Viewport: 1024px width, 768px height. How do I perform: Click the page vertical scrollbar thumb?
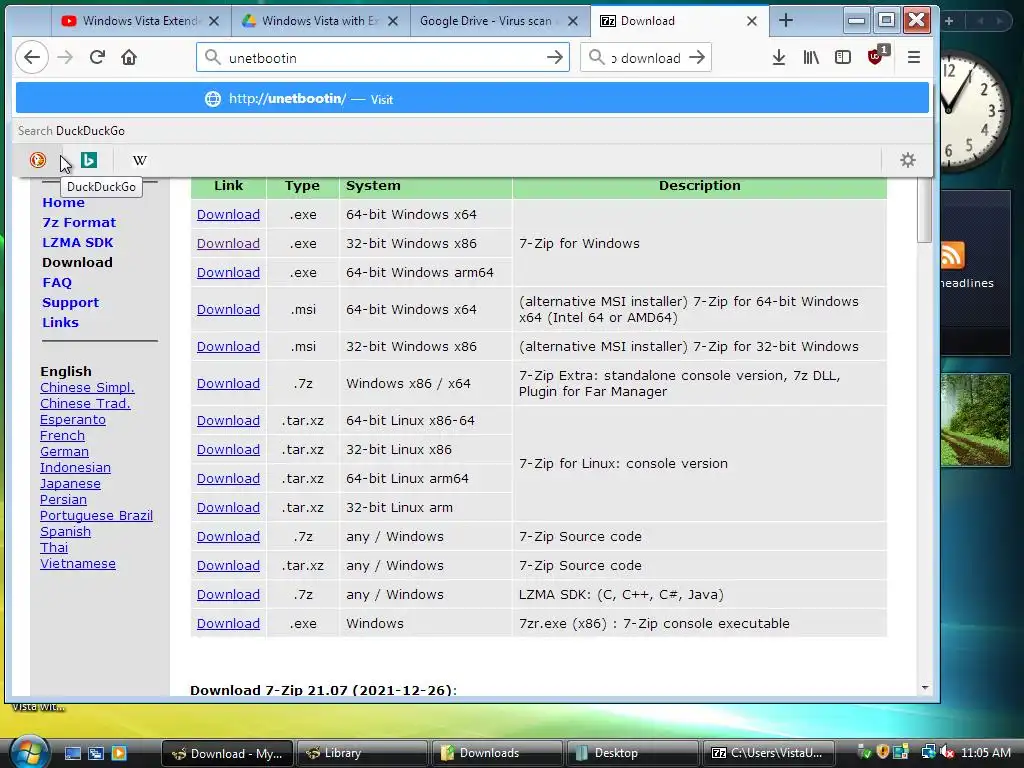[924, 210]
